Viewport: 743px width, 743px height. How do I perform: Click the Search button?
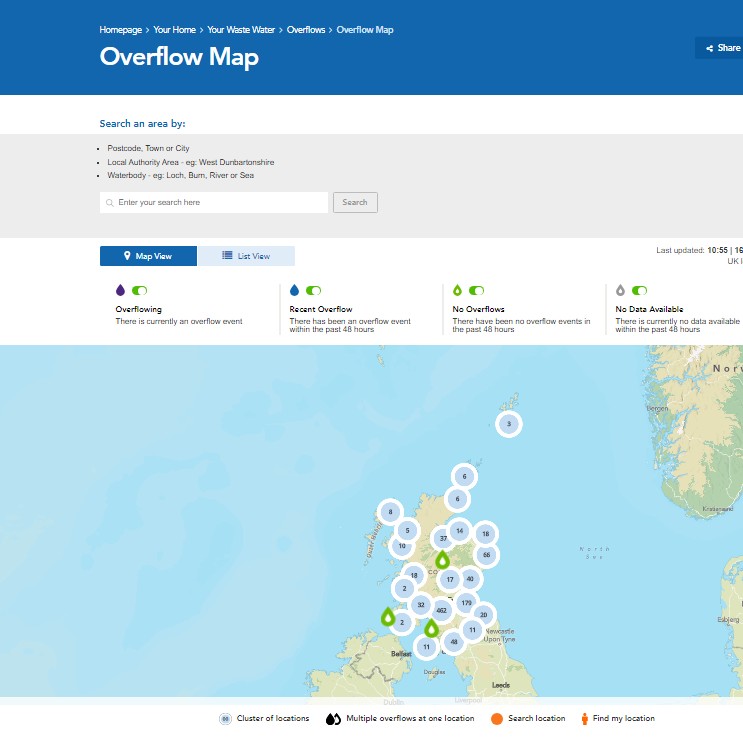355,202
